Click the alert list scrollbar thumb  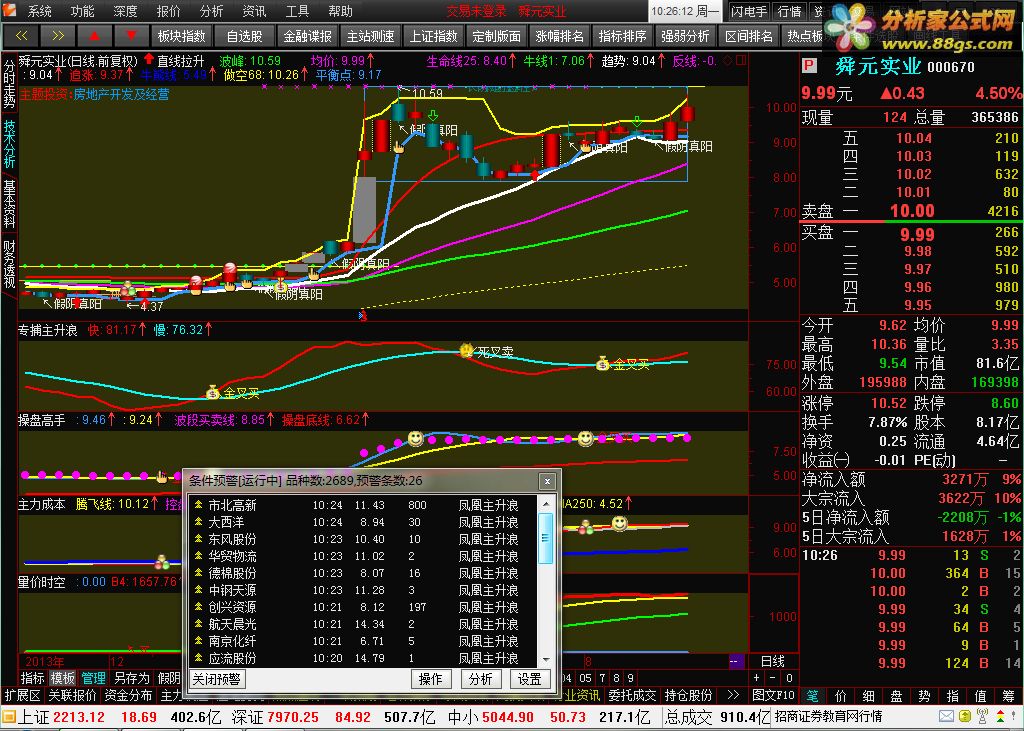pos(545,538)
